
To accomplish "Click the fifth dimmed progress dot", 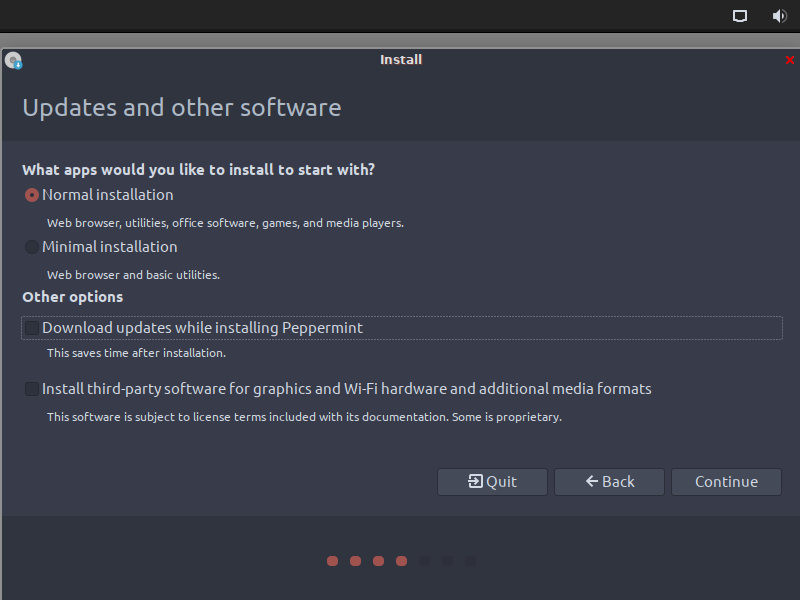I will [424, 561].
